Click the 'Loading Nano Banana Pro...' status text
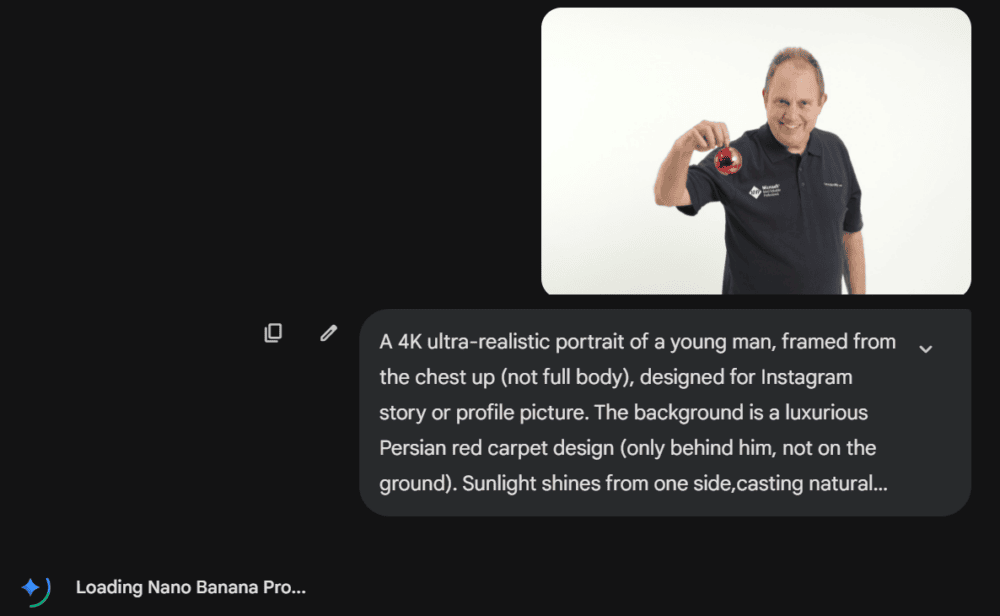The image size is (1000, 616). 191,587
